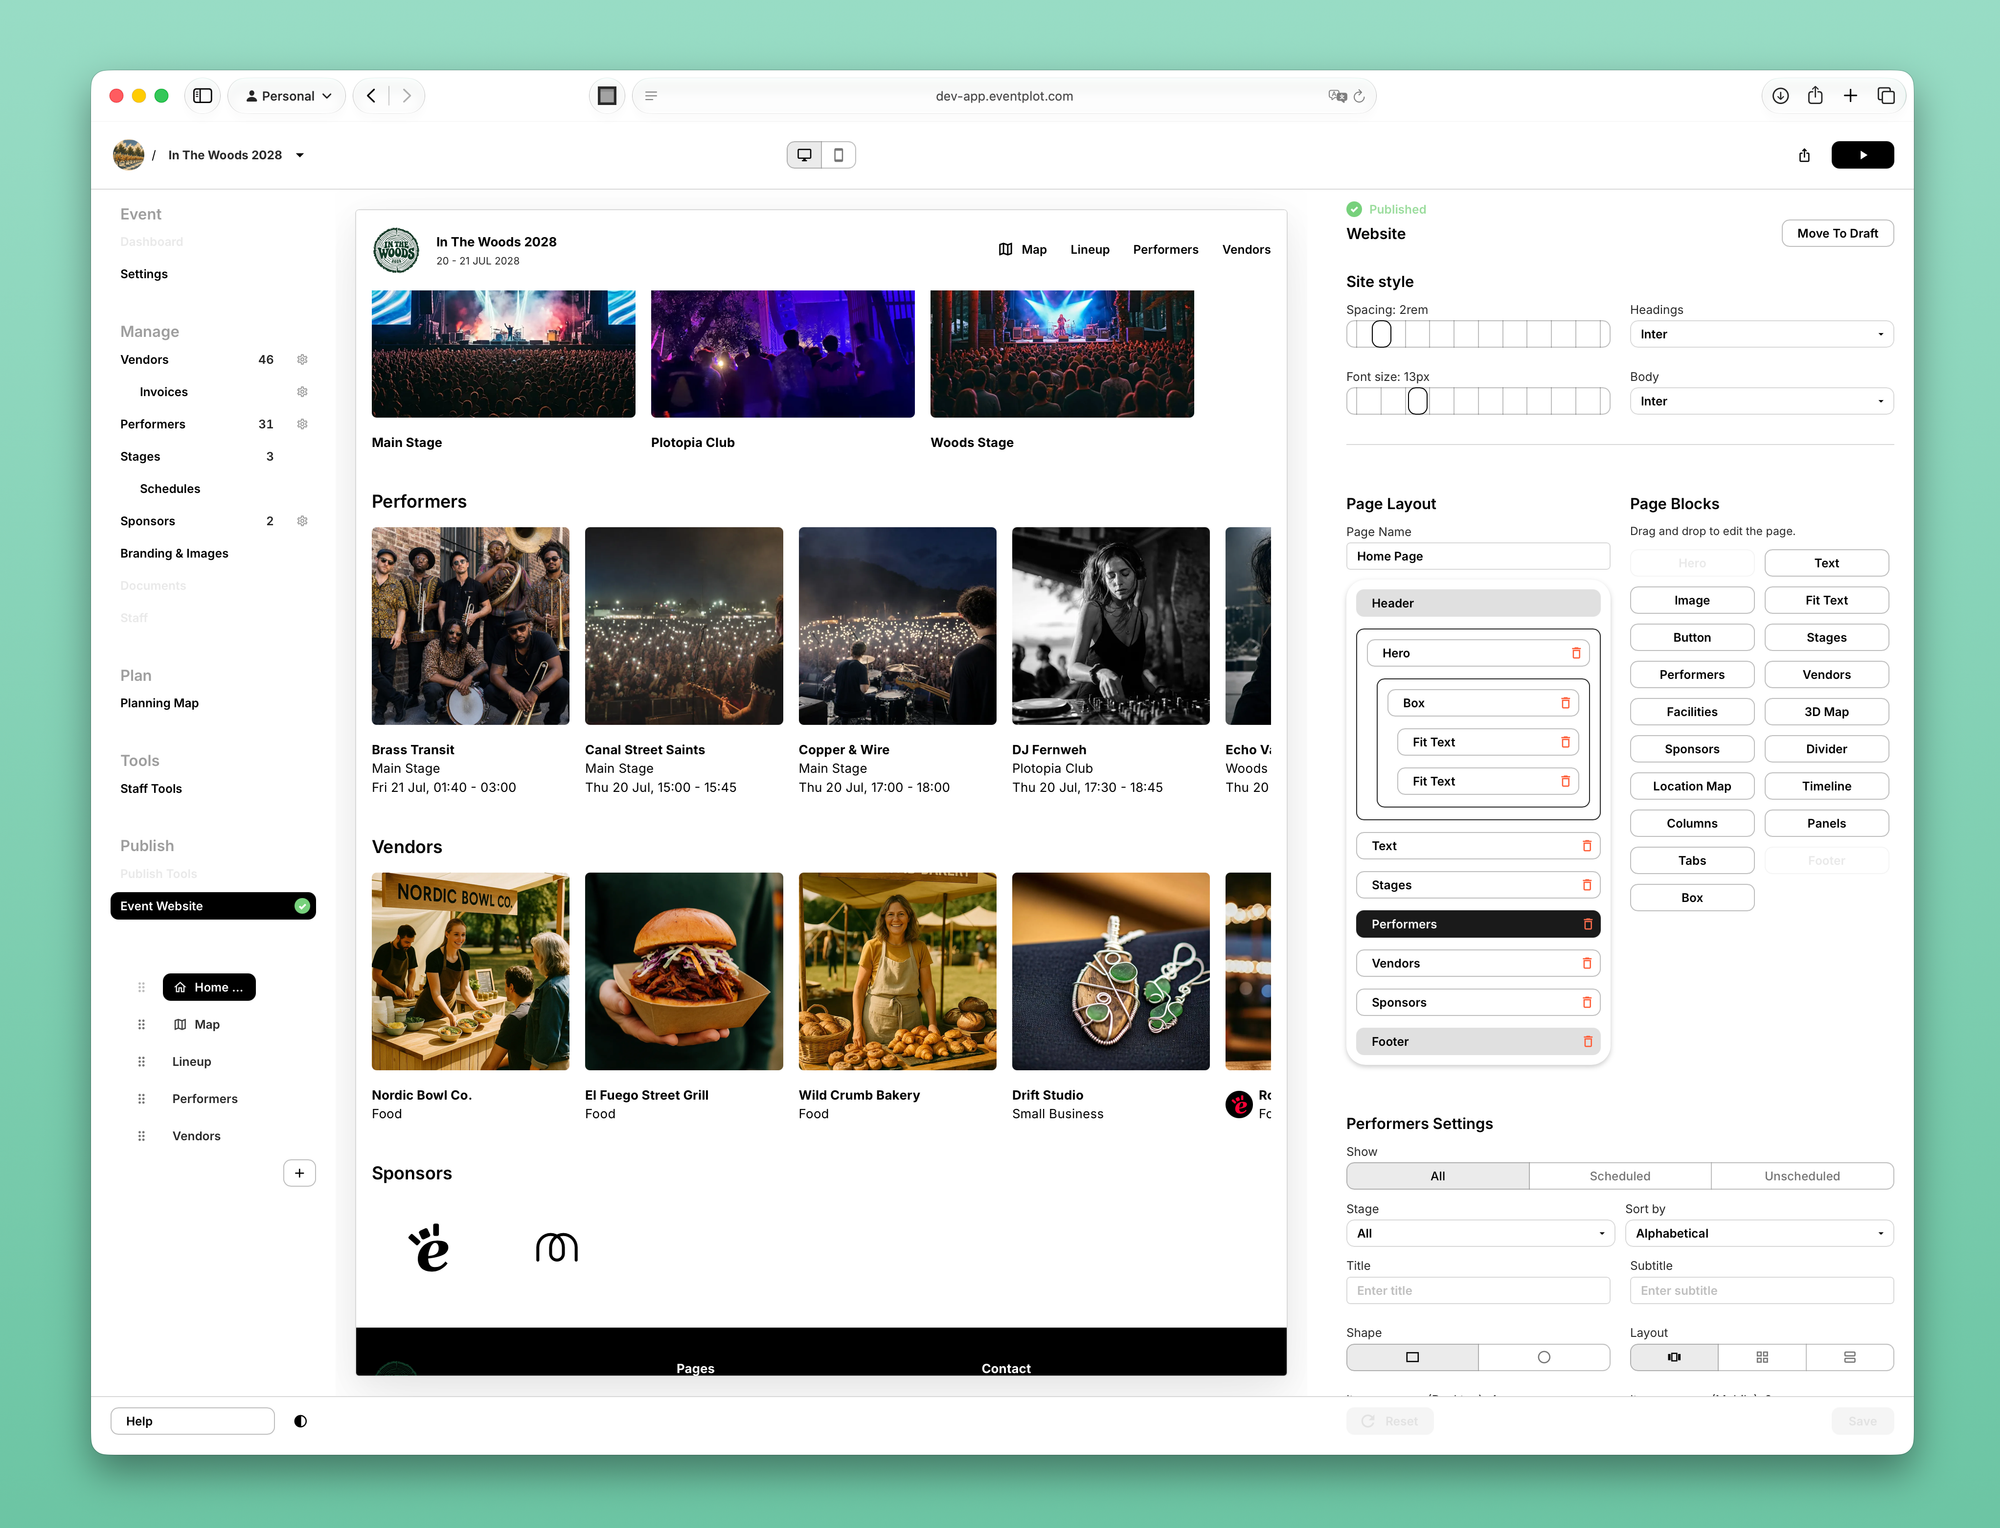Click Move To Draft button
The width and height of the screenshot is (2000, 1528).
[x=1837, y=233]
